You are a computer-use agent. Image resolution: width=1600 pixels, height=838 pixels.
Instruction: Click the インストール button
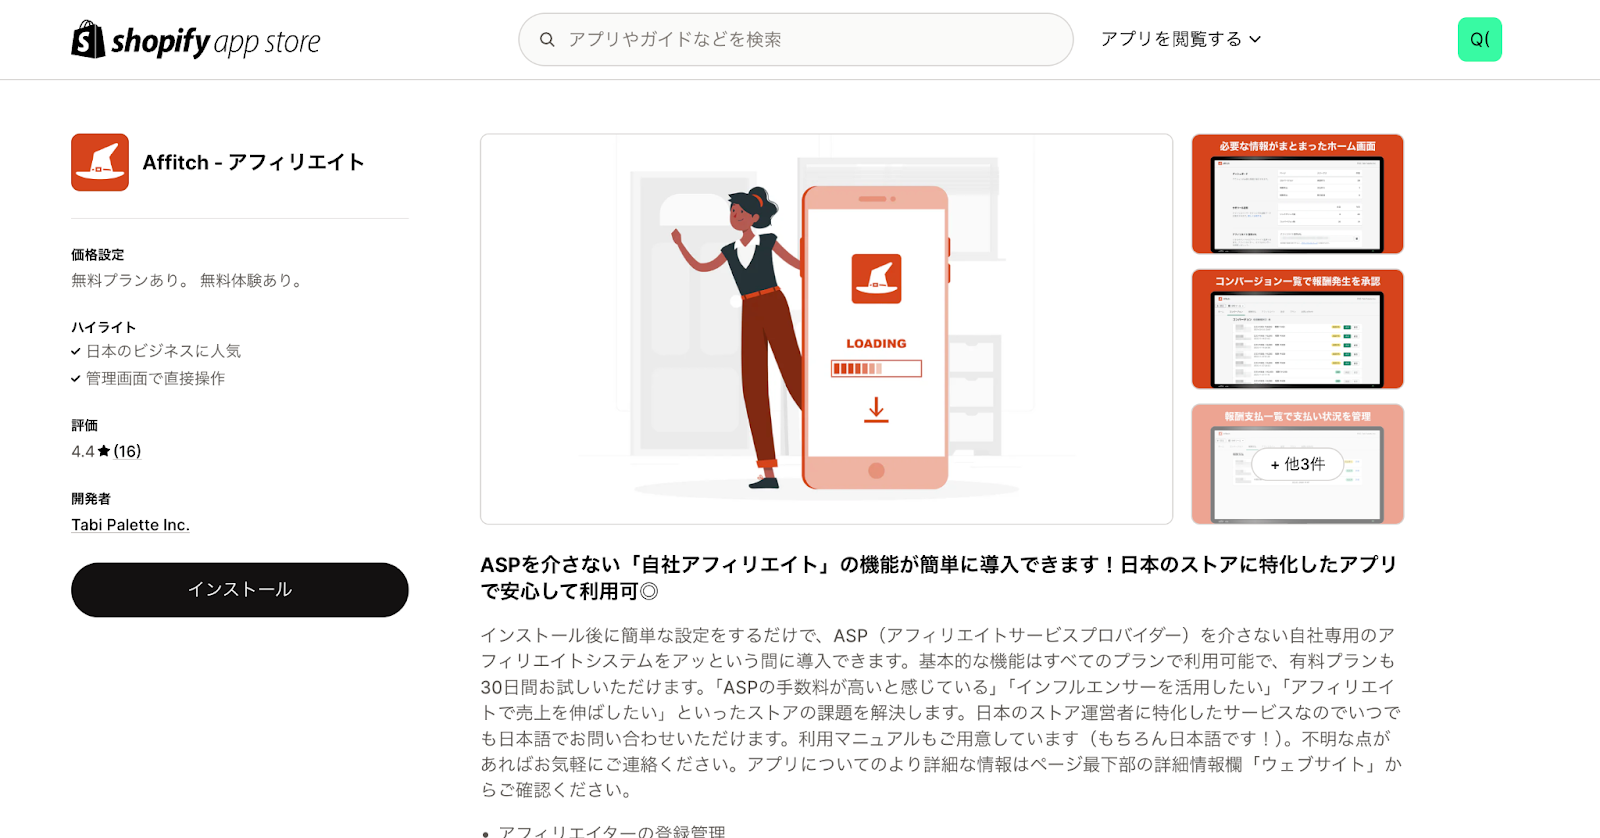(240, 590)
